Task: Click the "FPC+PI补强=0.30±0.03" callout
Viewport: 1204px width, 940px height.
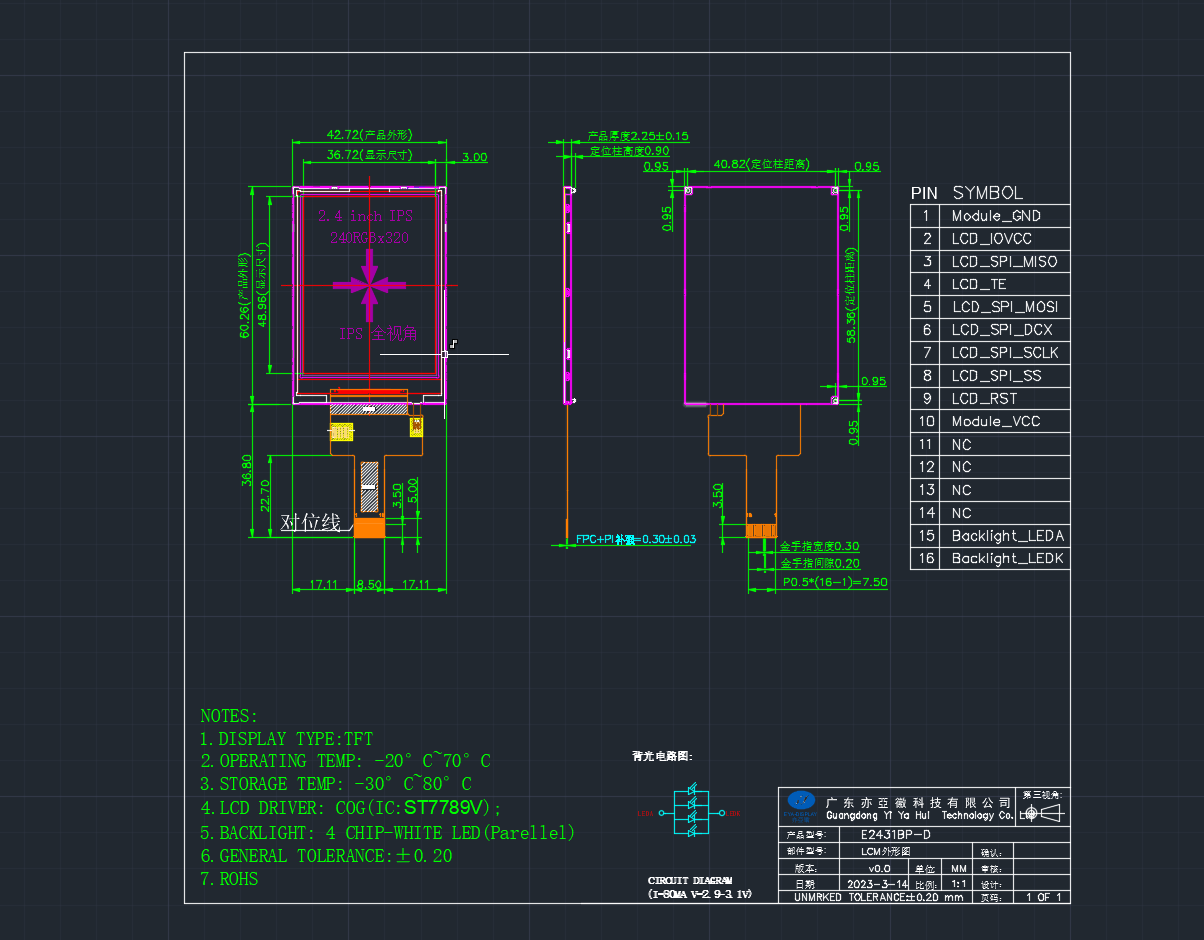Action: coord(636,539)
